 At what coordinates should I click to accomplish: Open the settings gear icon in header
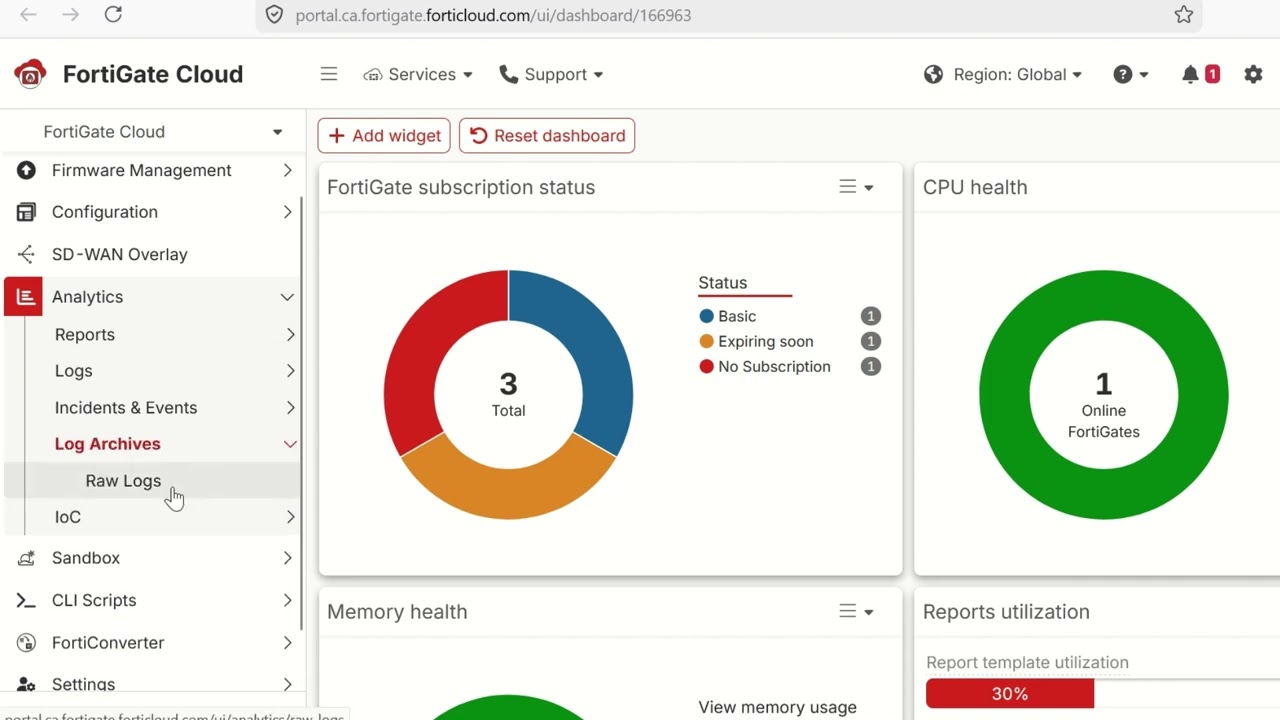1253,74
